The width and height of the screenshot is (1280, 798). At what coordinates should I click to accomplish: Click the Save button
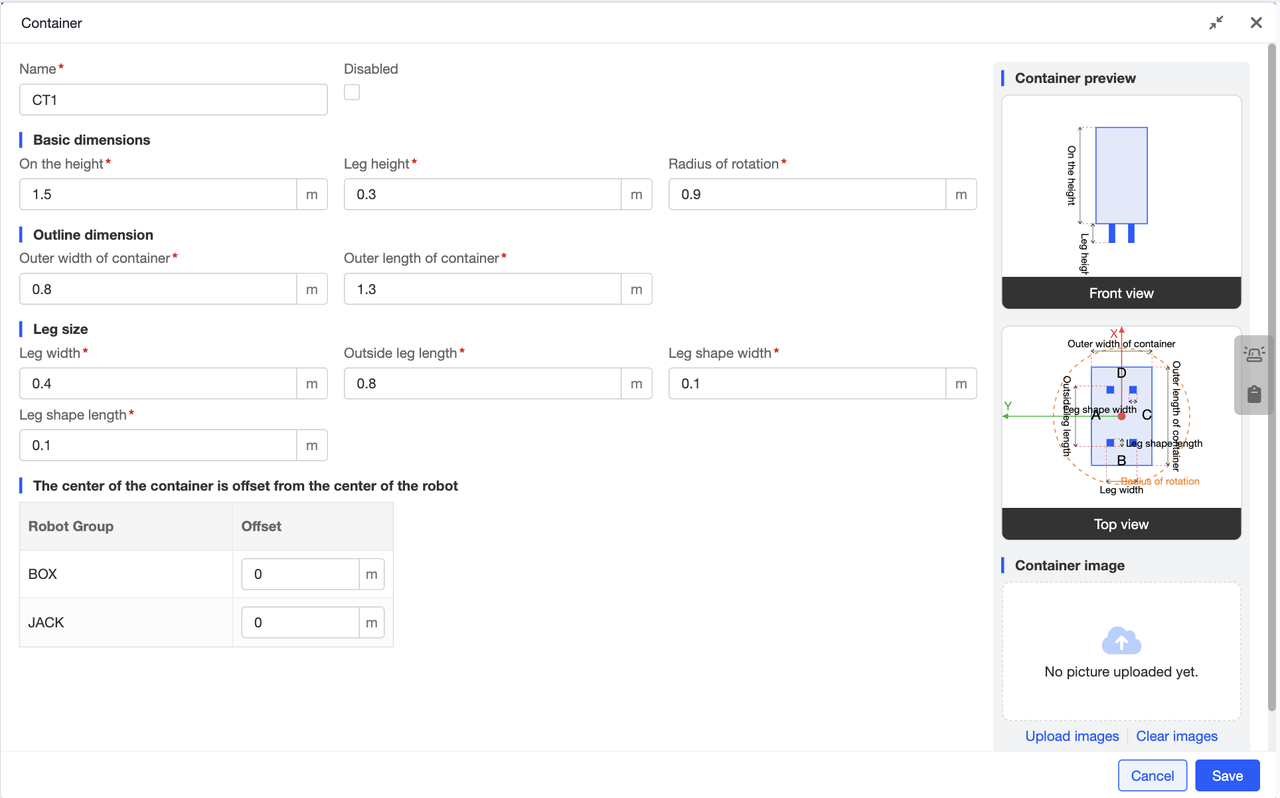click(x=1227, y=775)
